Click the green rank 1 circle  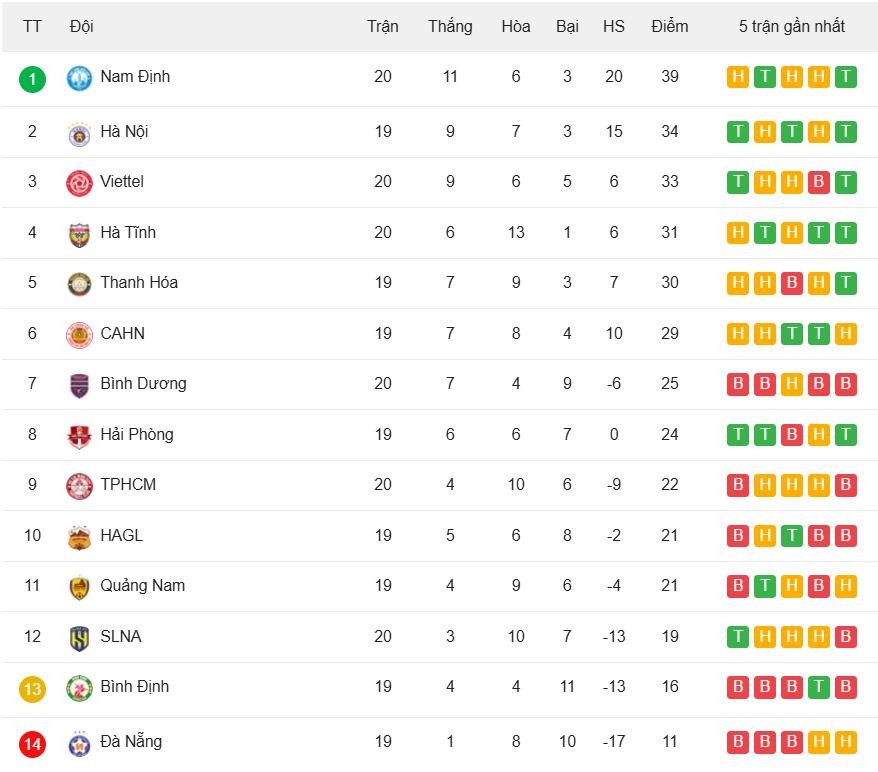pos(32,78)
